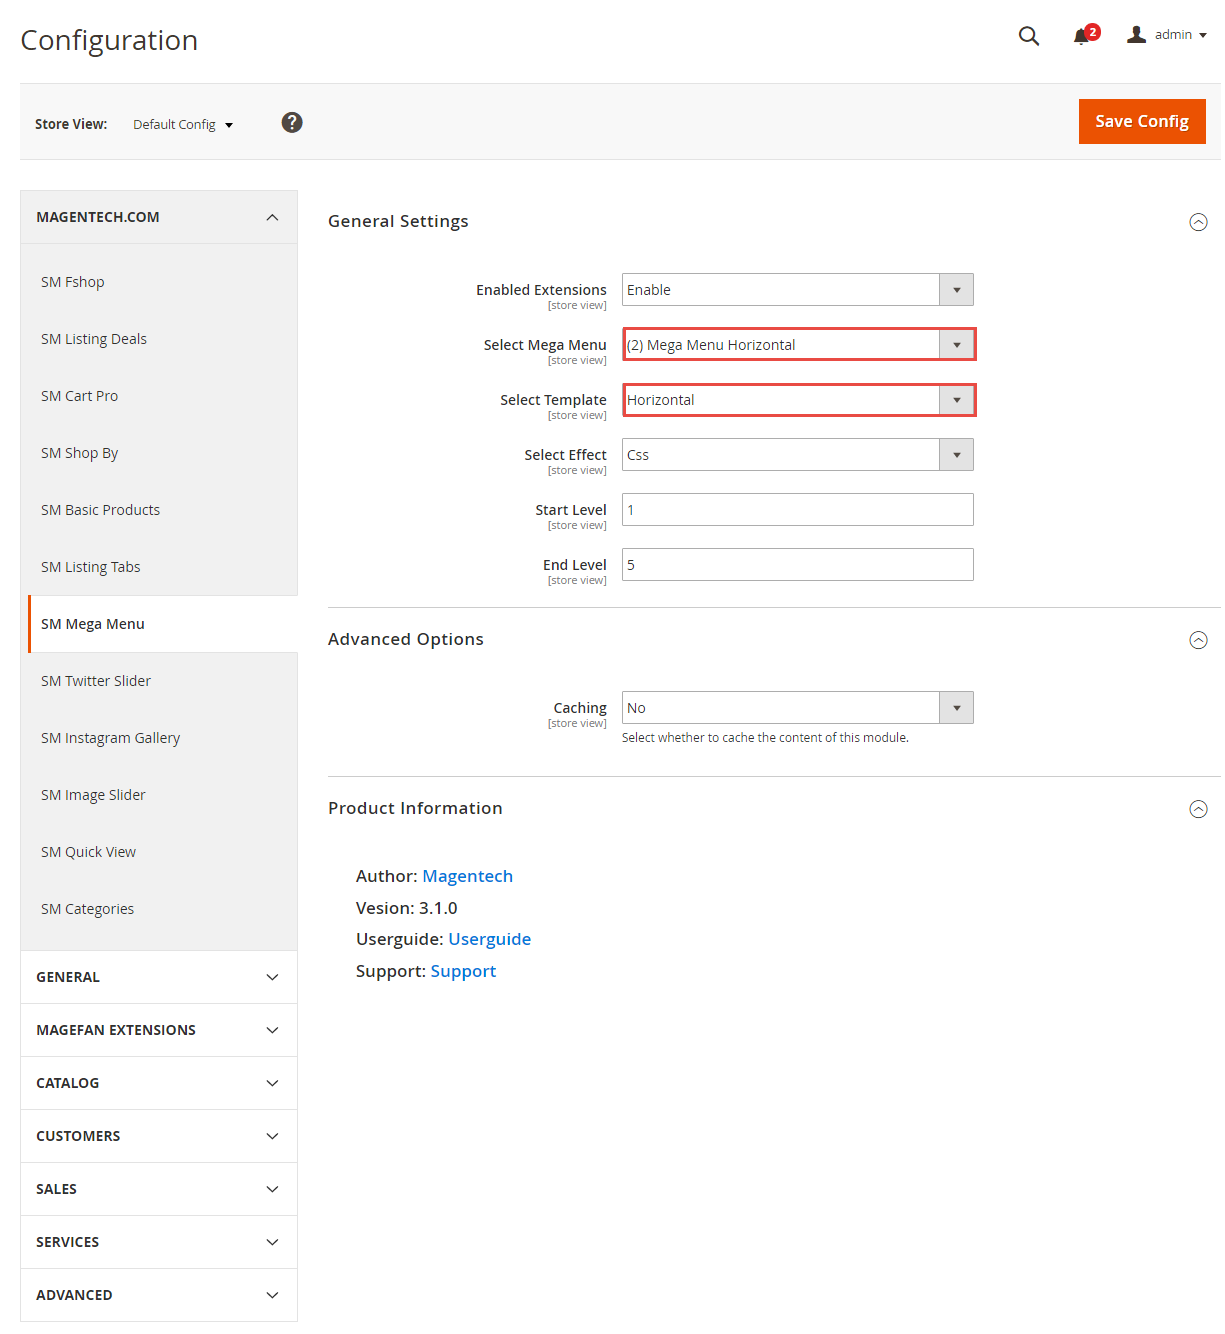Open the Select Mega Menu dropdown

(798, 345)
